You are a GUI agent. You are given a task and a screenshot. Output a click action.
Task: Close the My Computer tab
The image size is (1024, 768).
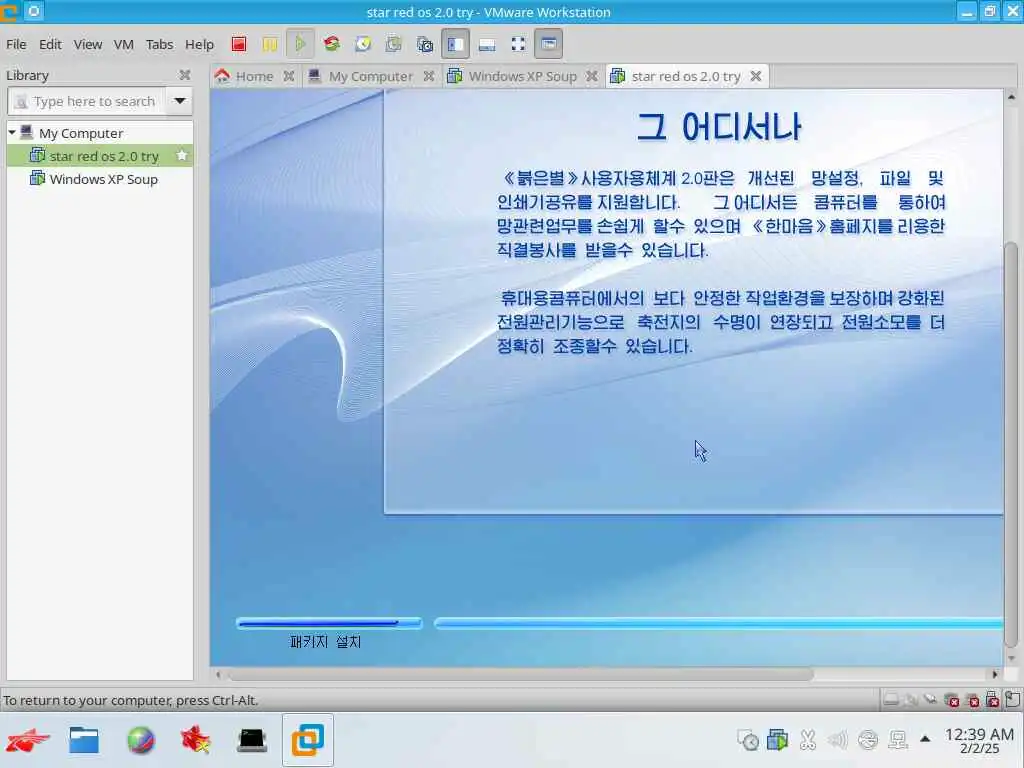[428, 76]
